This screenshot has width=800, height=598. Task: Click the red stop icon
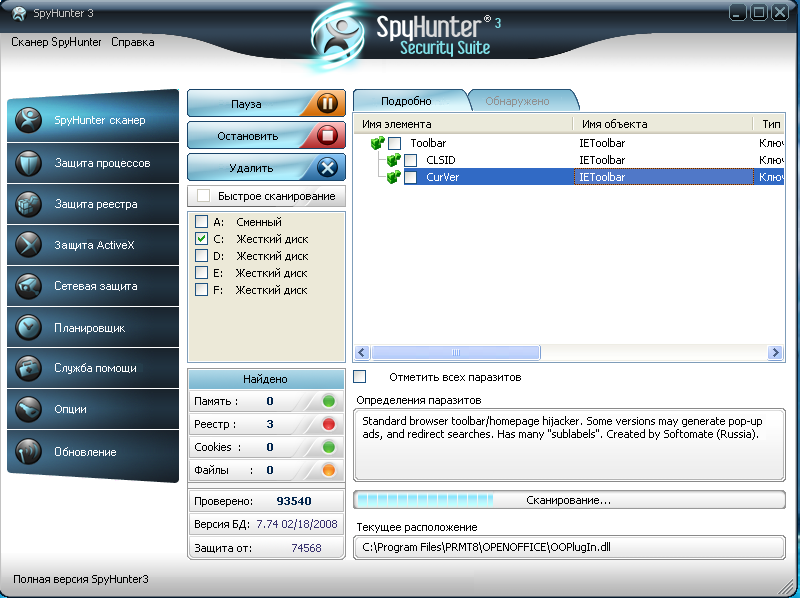(x=327, y=136)
